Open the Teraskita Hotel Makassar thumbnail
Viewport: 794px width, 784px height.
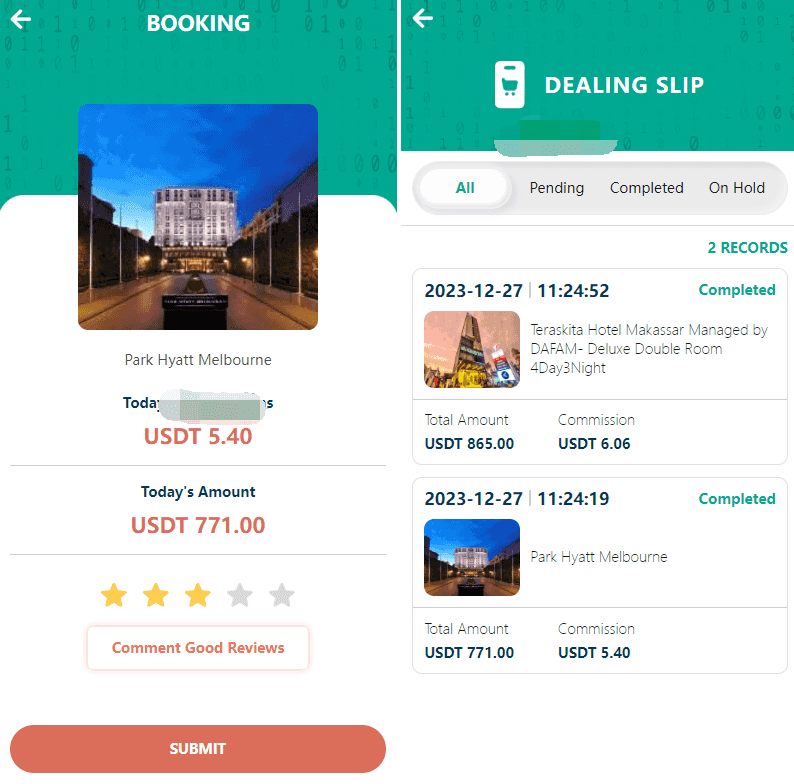tap(472, 349)
